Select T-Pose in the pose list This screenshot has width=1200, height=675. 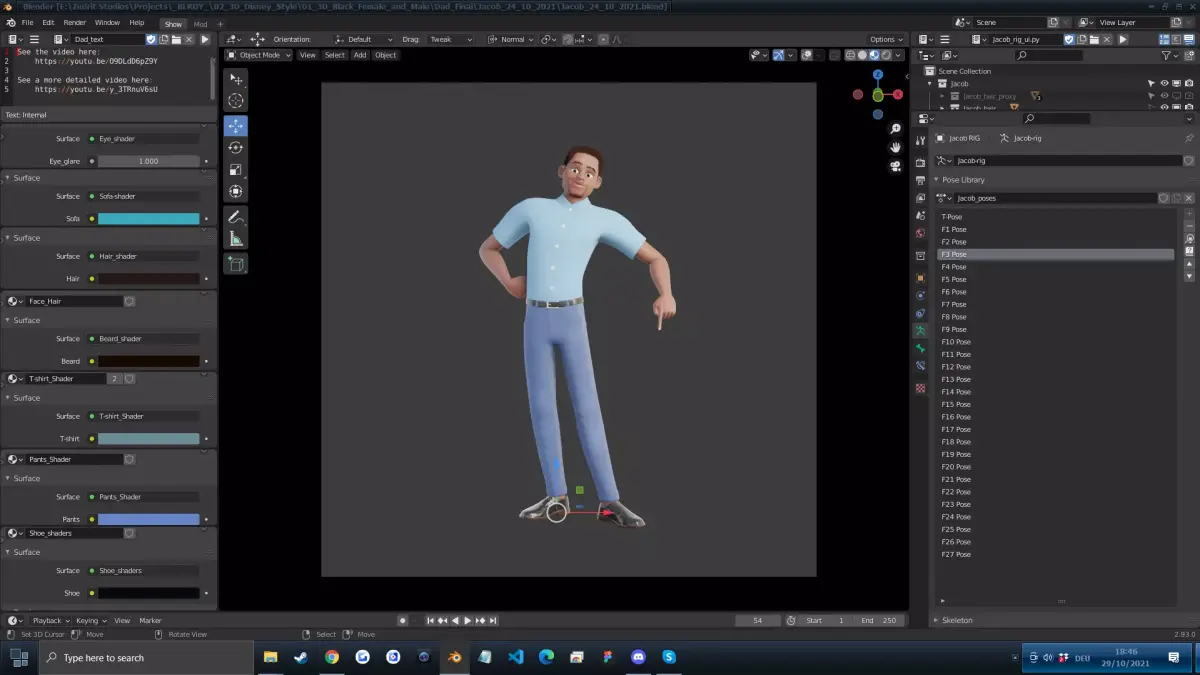click(x=1055, y=217)
